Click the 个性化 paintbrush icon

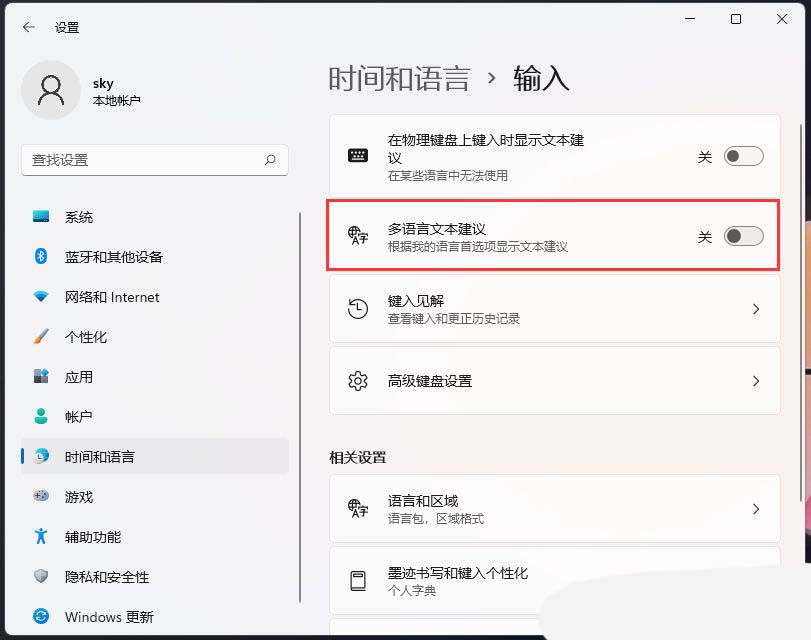[41, 336]
